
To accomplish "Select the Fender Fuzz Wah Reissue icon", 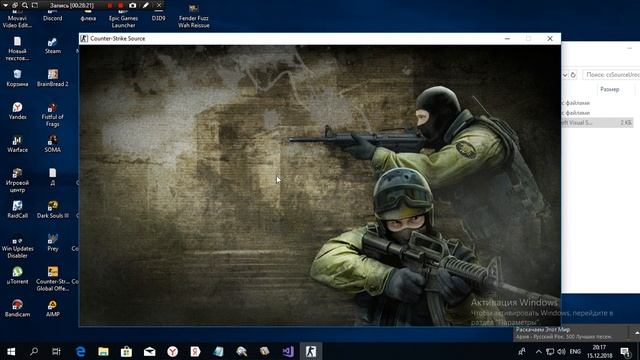I will (x=194, y=16).
